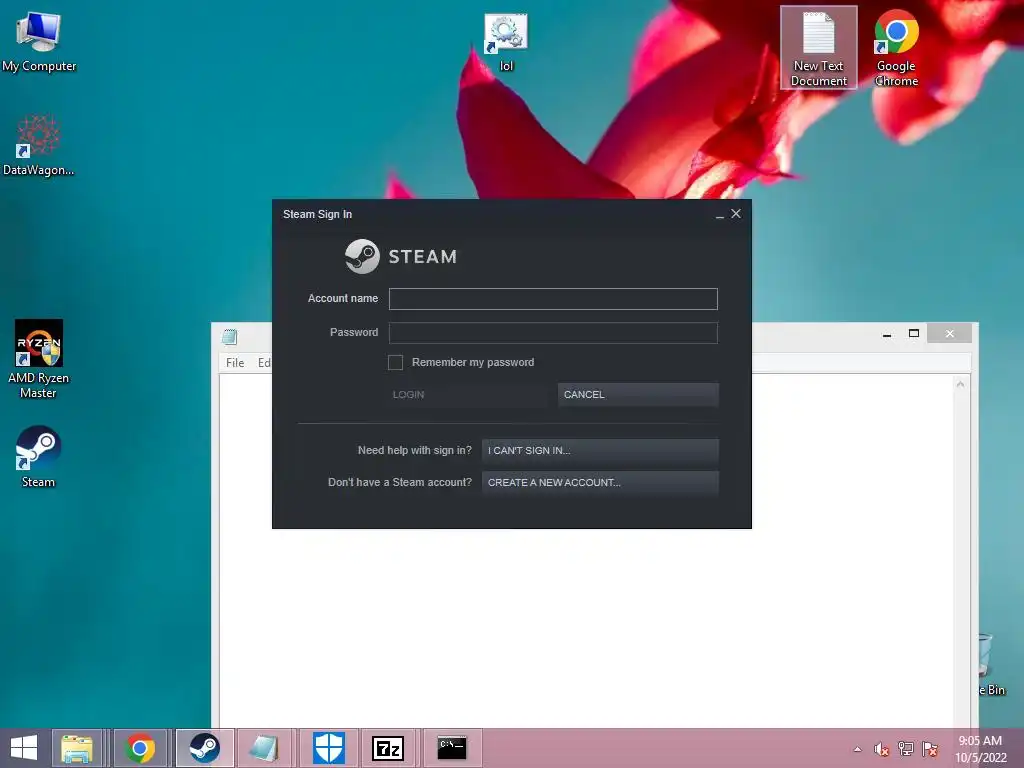Open the My Computer desktop icon
The width and height of the screenshot is (1024, 768).
click(x=39, y=42)
